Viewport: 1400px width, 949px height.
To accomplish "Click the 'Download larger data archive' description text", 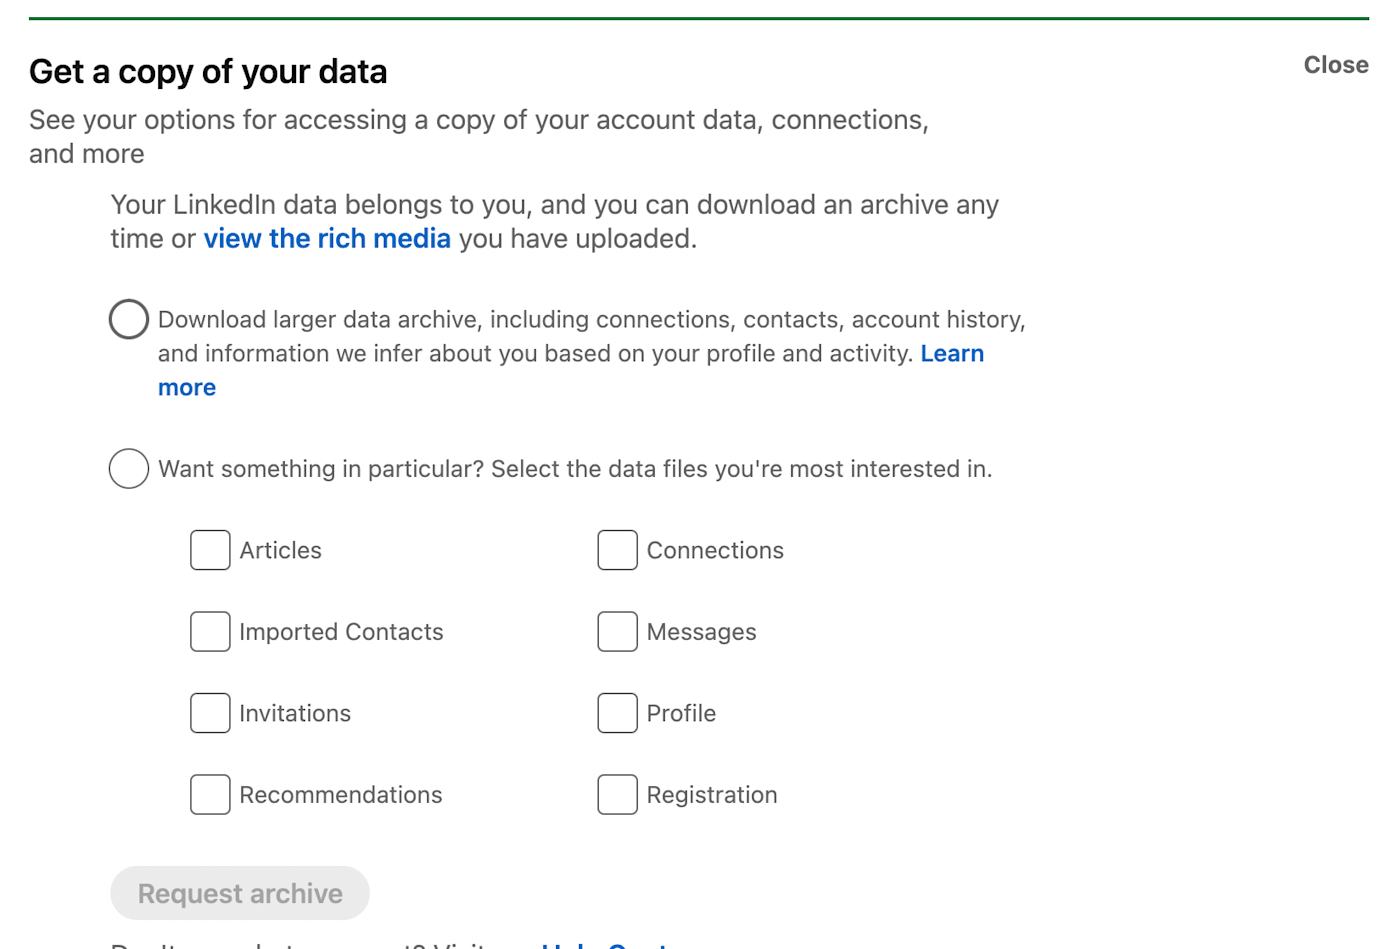I will point(590,320).
